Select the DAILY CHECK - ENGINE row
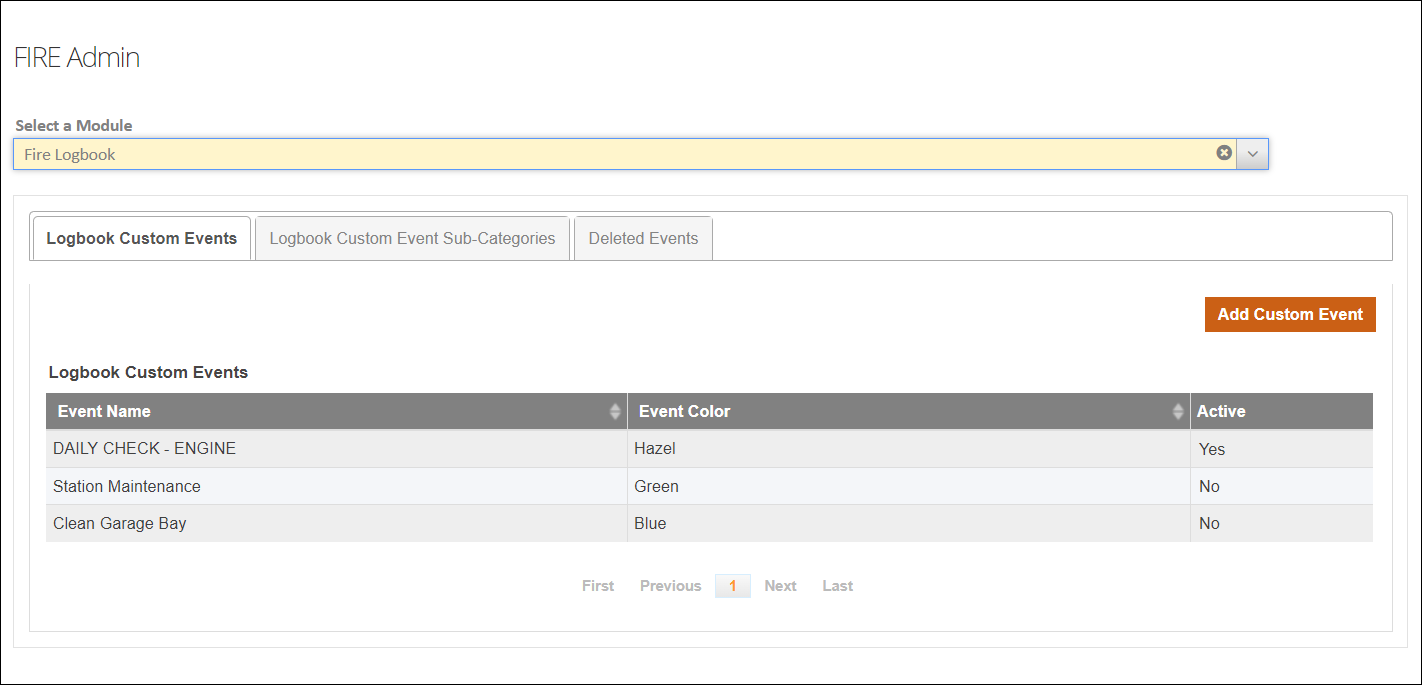1422x685 pixels. 145,449
